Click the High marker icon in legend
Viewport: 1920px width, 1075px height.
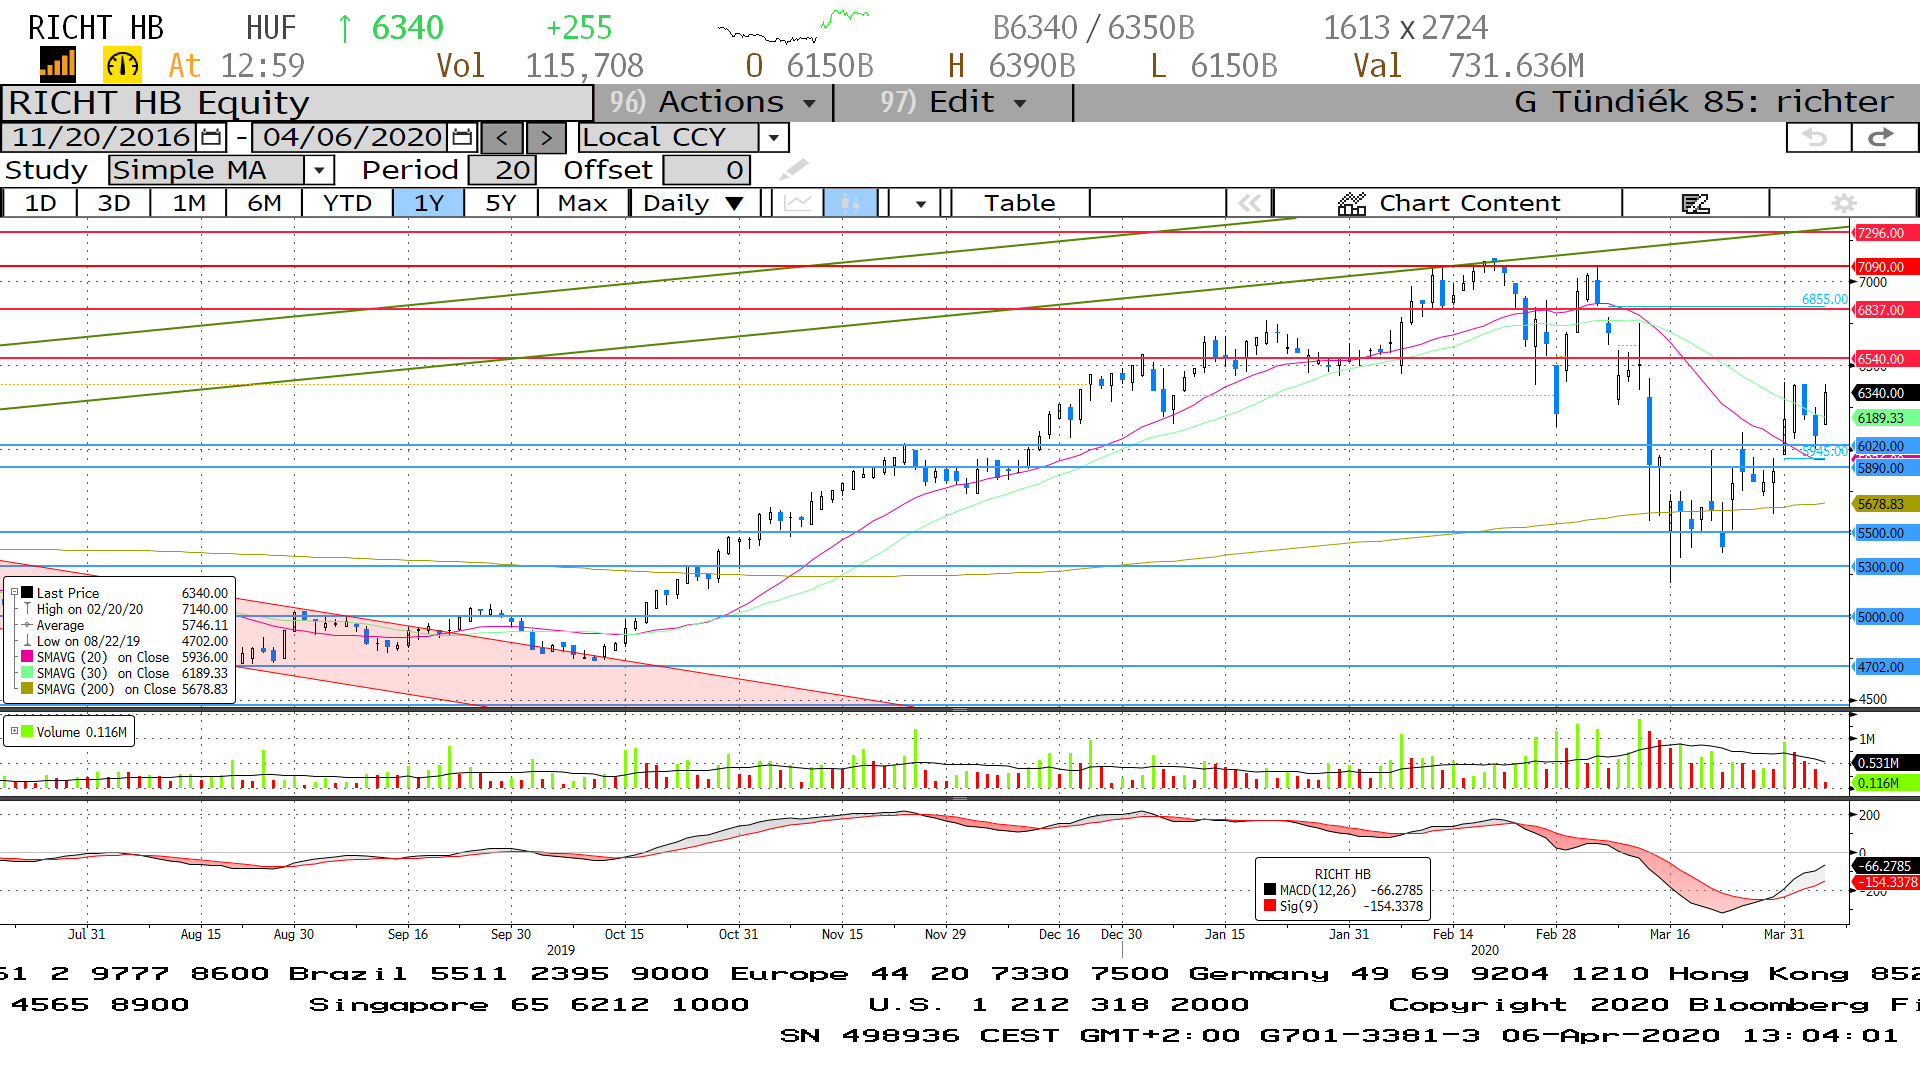tap(28, 609)
